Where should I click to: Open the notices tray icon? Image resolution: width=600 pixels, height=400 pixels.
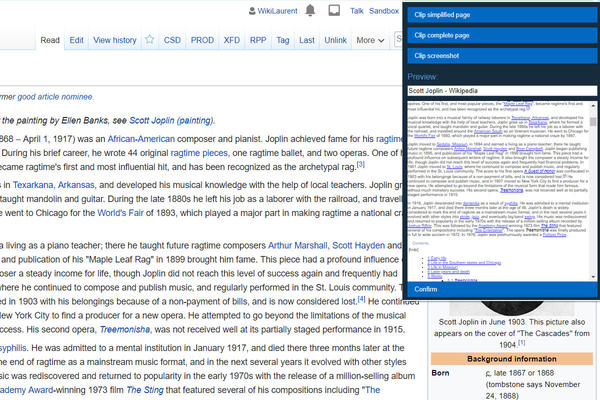point(335,12)
